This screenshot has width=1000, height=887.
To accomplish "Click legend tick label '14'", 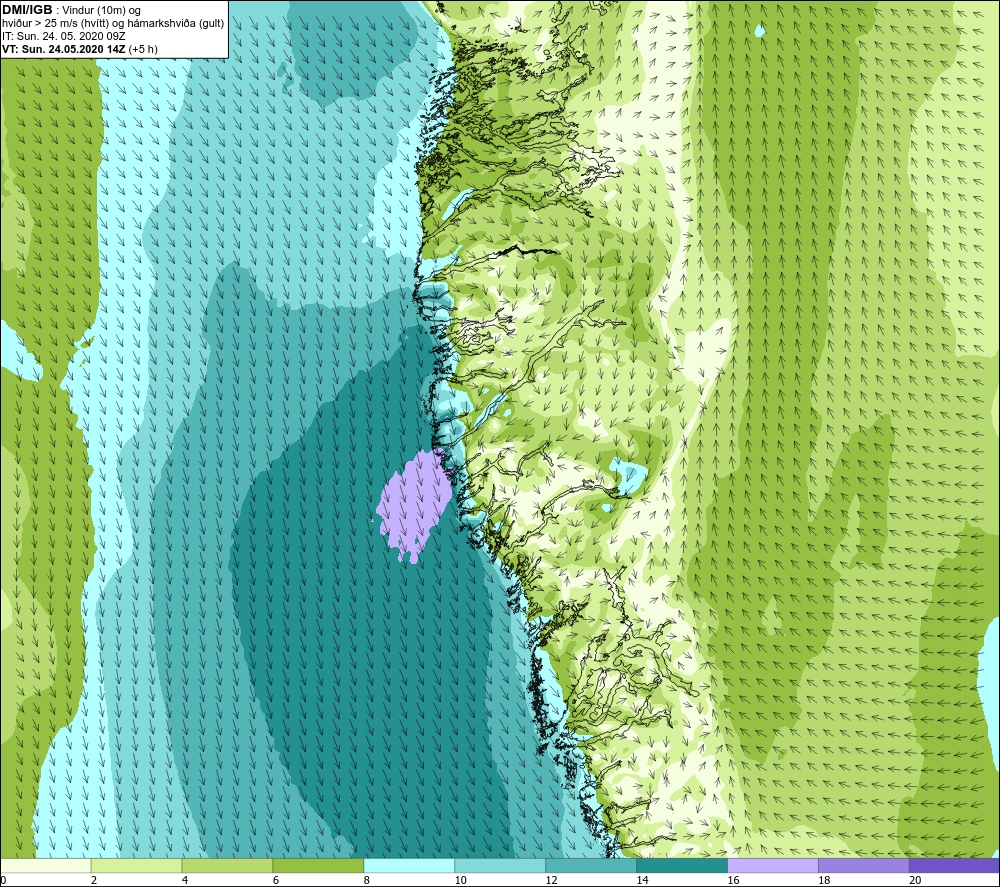I will pos(642,881).
